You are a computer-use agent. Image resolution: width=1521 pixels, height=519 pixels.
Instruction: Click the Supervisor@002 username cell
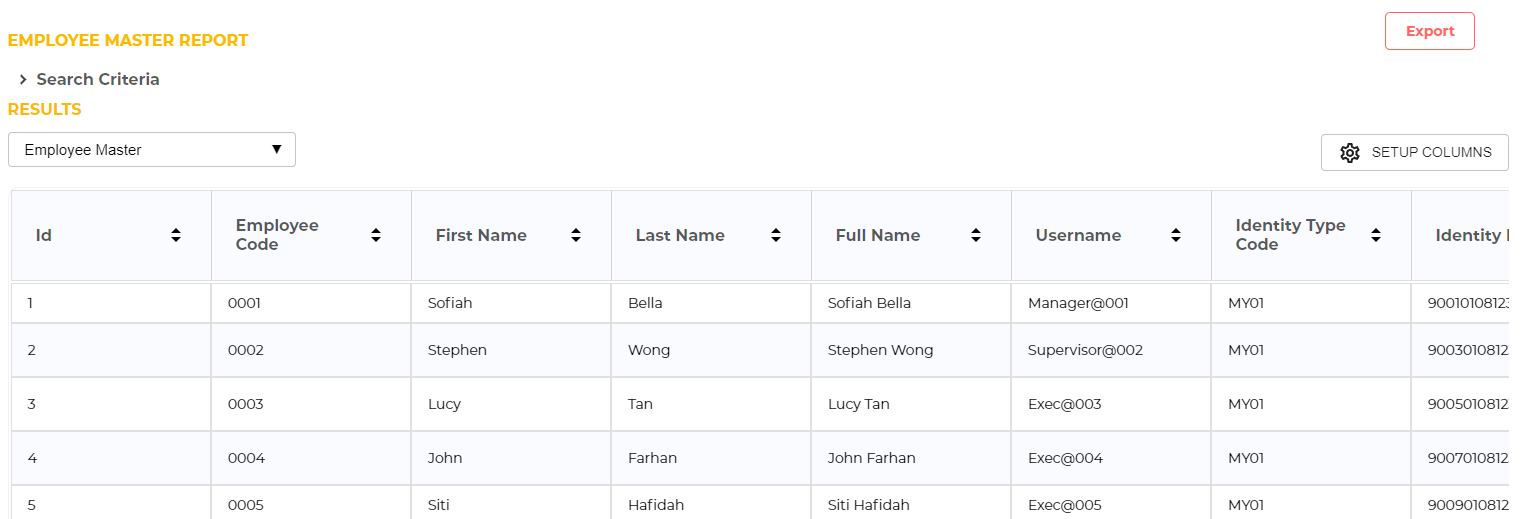click(1085, 350)
